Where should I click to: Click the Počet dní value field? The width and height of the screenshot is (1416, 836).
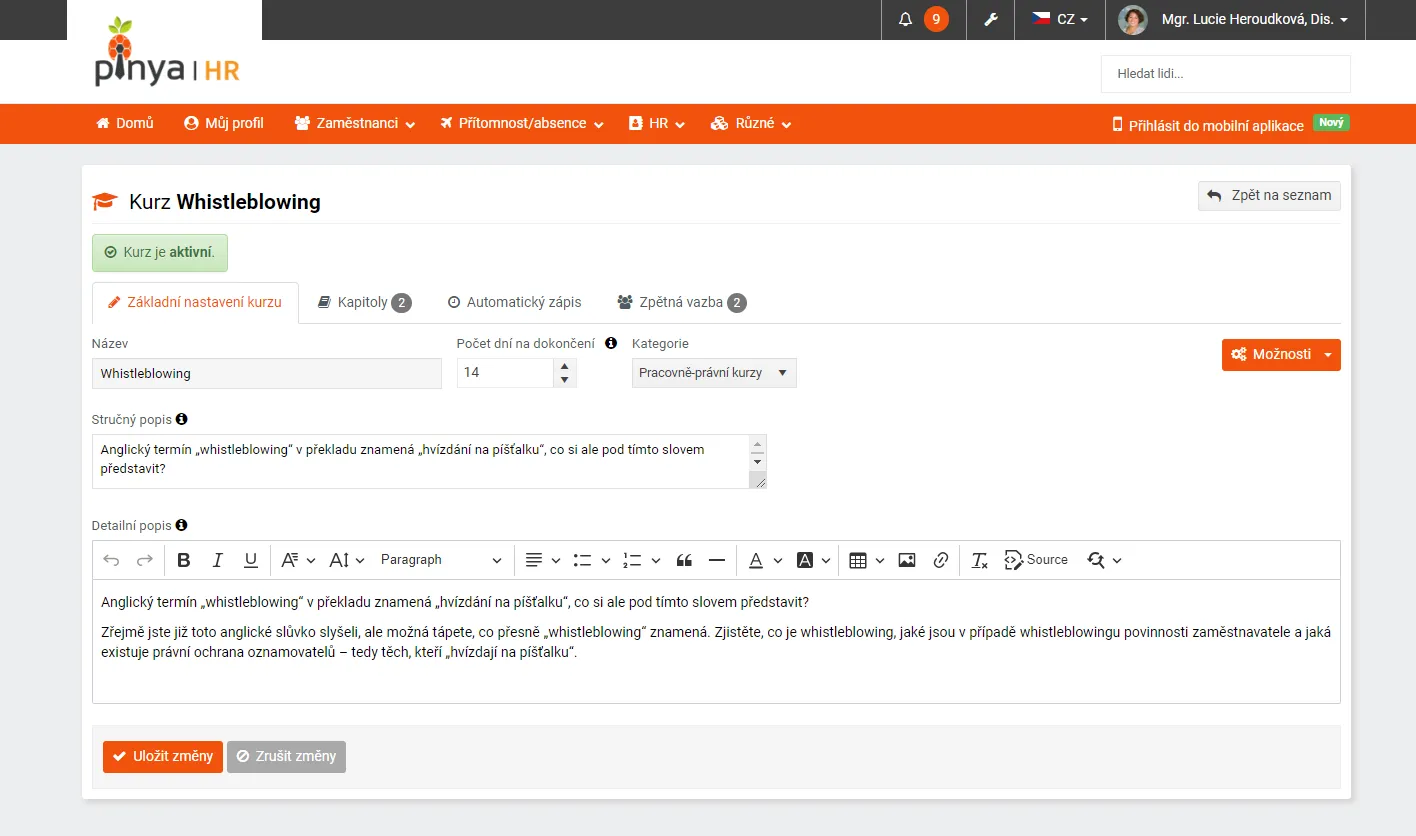pyautogui.click(x=505, y=373)
